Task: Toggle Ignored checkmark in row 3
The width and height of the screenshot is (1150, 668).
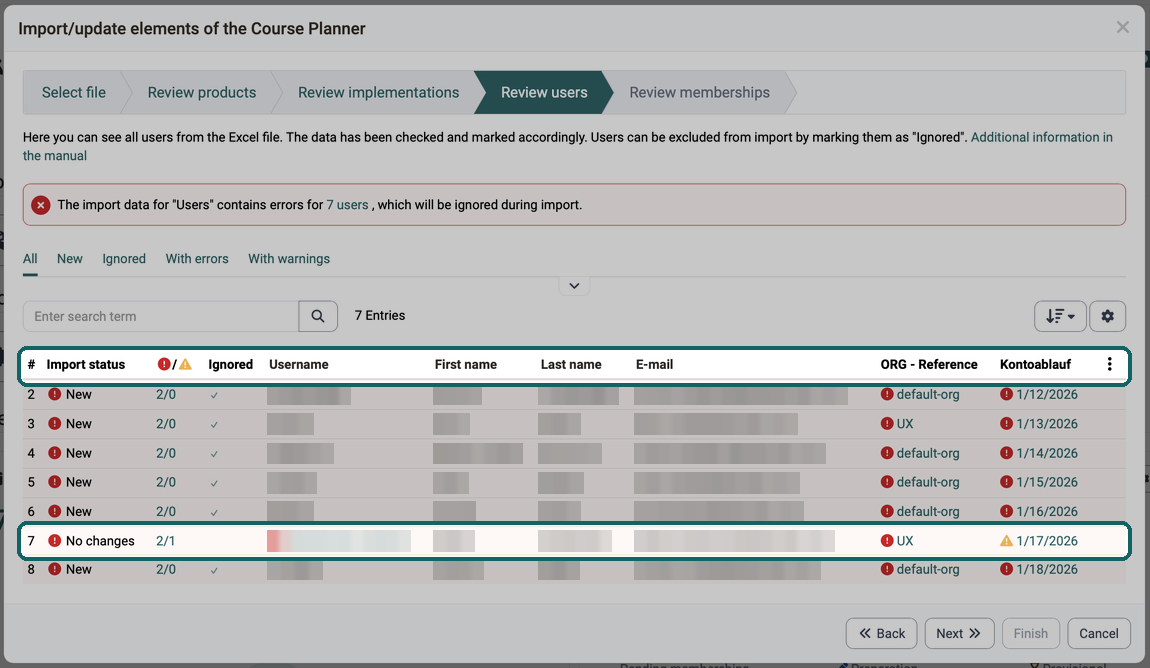Action: [x=214, y=425]
